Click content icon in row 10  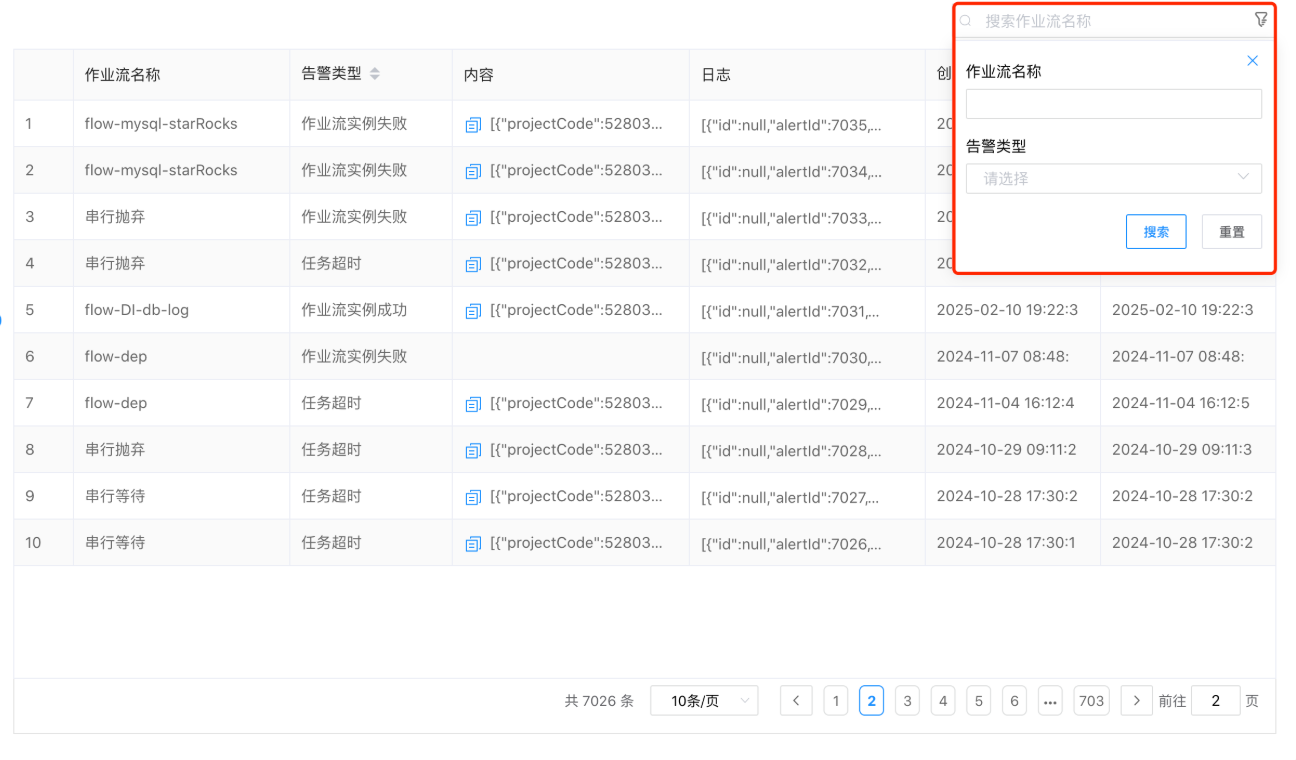[473, 544]
